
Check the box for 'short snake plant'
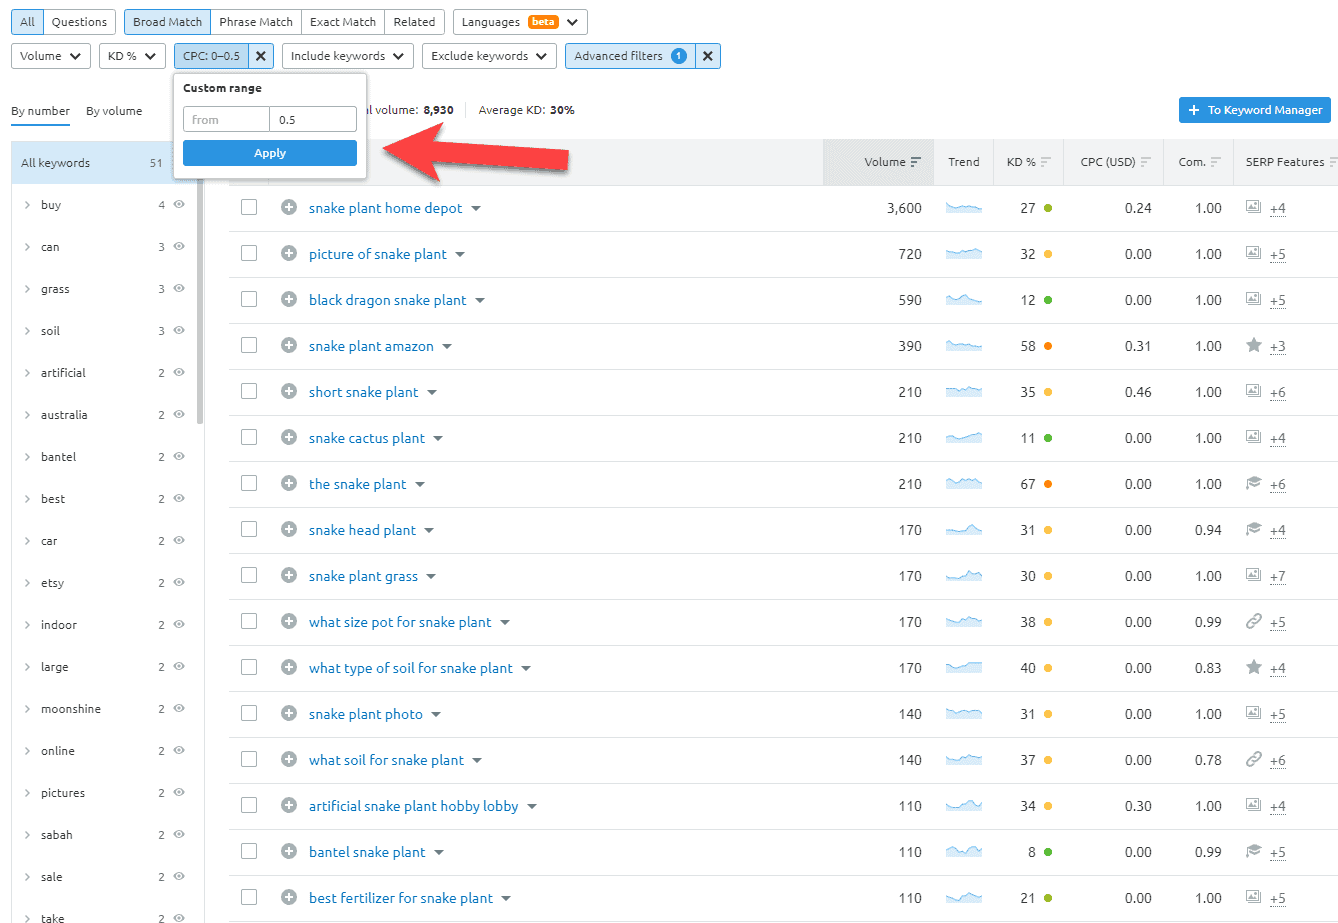249,391
